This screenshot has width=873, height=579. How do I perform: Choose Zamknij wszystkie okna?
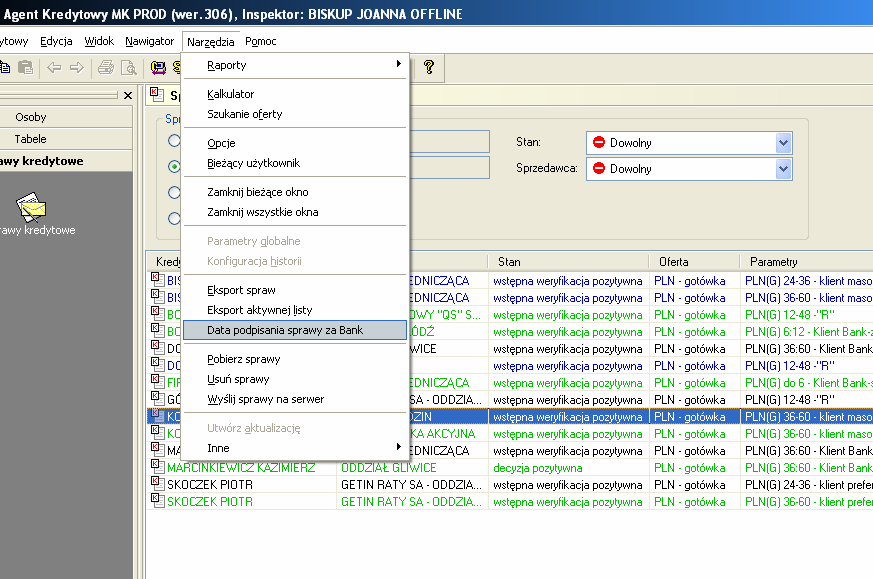[295, 212]
